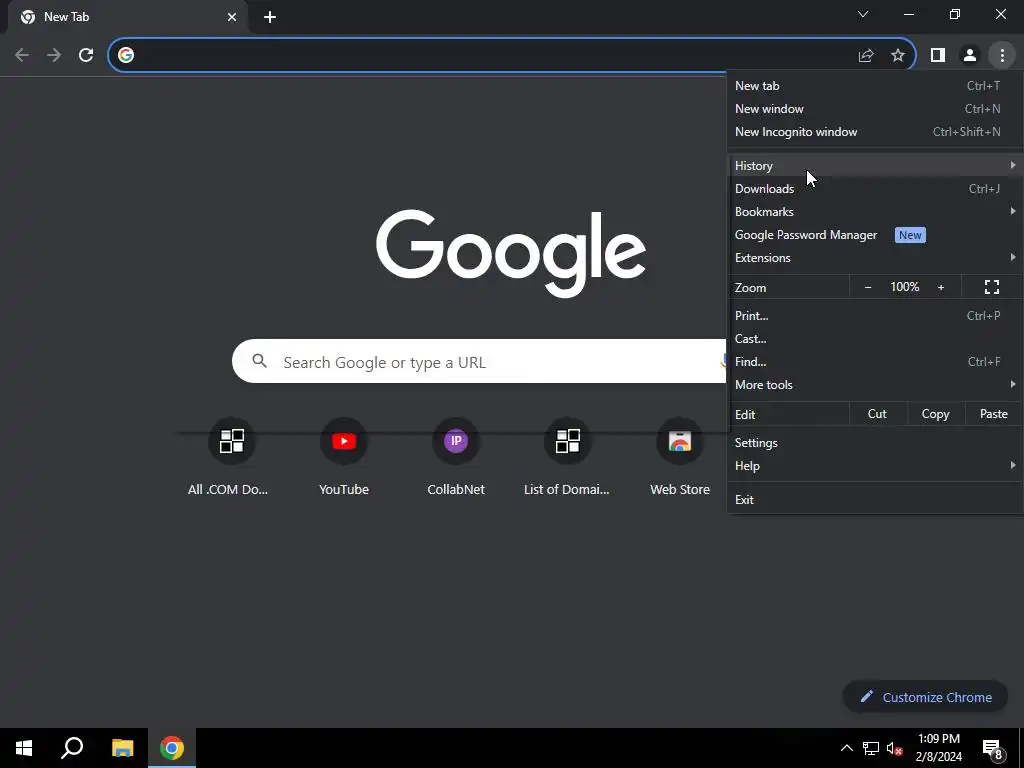Click the taskbar clock showing 1:09 PM
The image size is (1024, 768).
click(938, 748)
